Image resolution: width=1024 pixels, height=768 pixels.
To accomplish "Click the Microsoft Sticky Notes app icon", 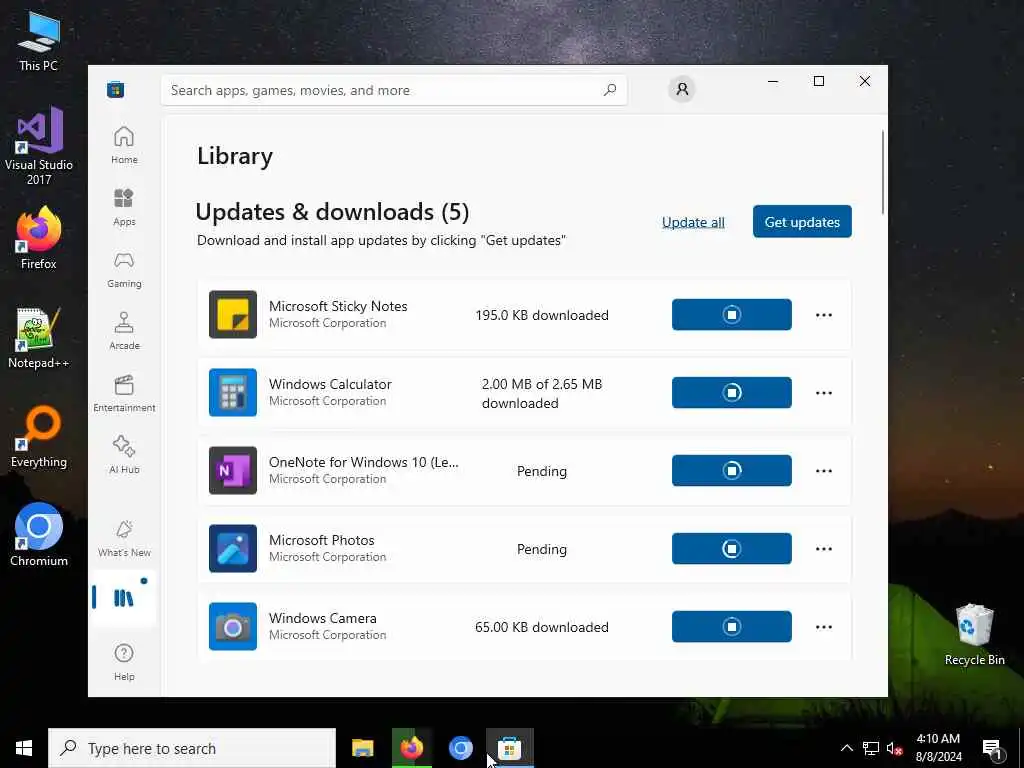I will click(x=232, y=315).
